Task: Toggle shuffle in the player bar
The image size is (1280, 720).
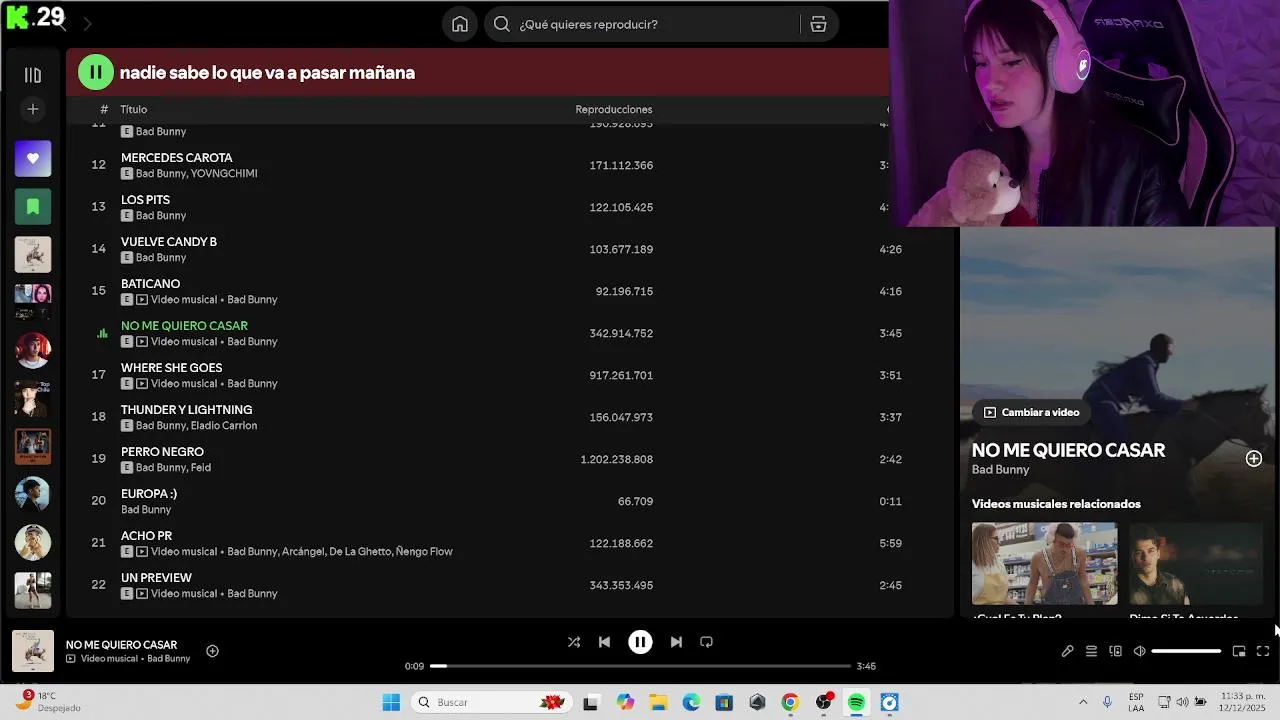Action: (574, 642)
